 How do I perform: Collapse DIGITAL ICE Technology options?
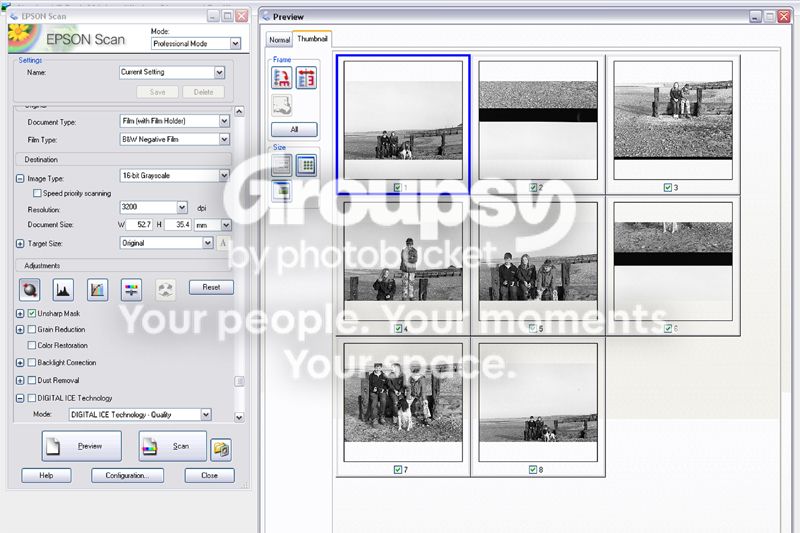(x=20, y=398)
